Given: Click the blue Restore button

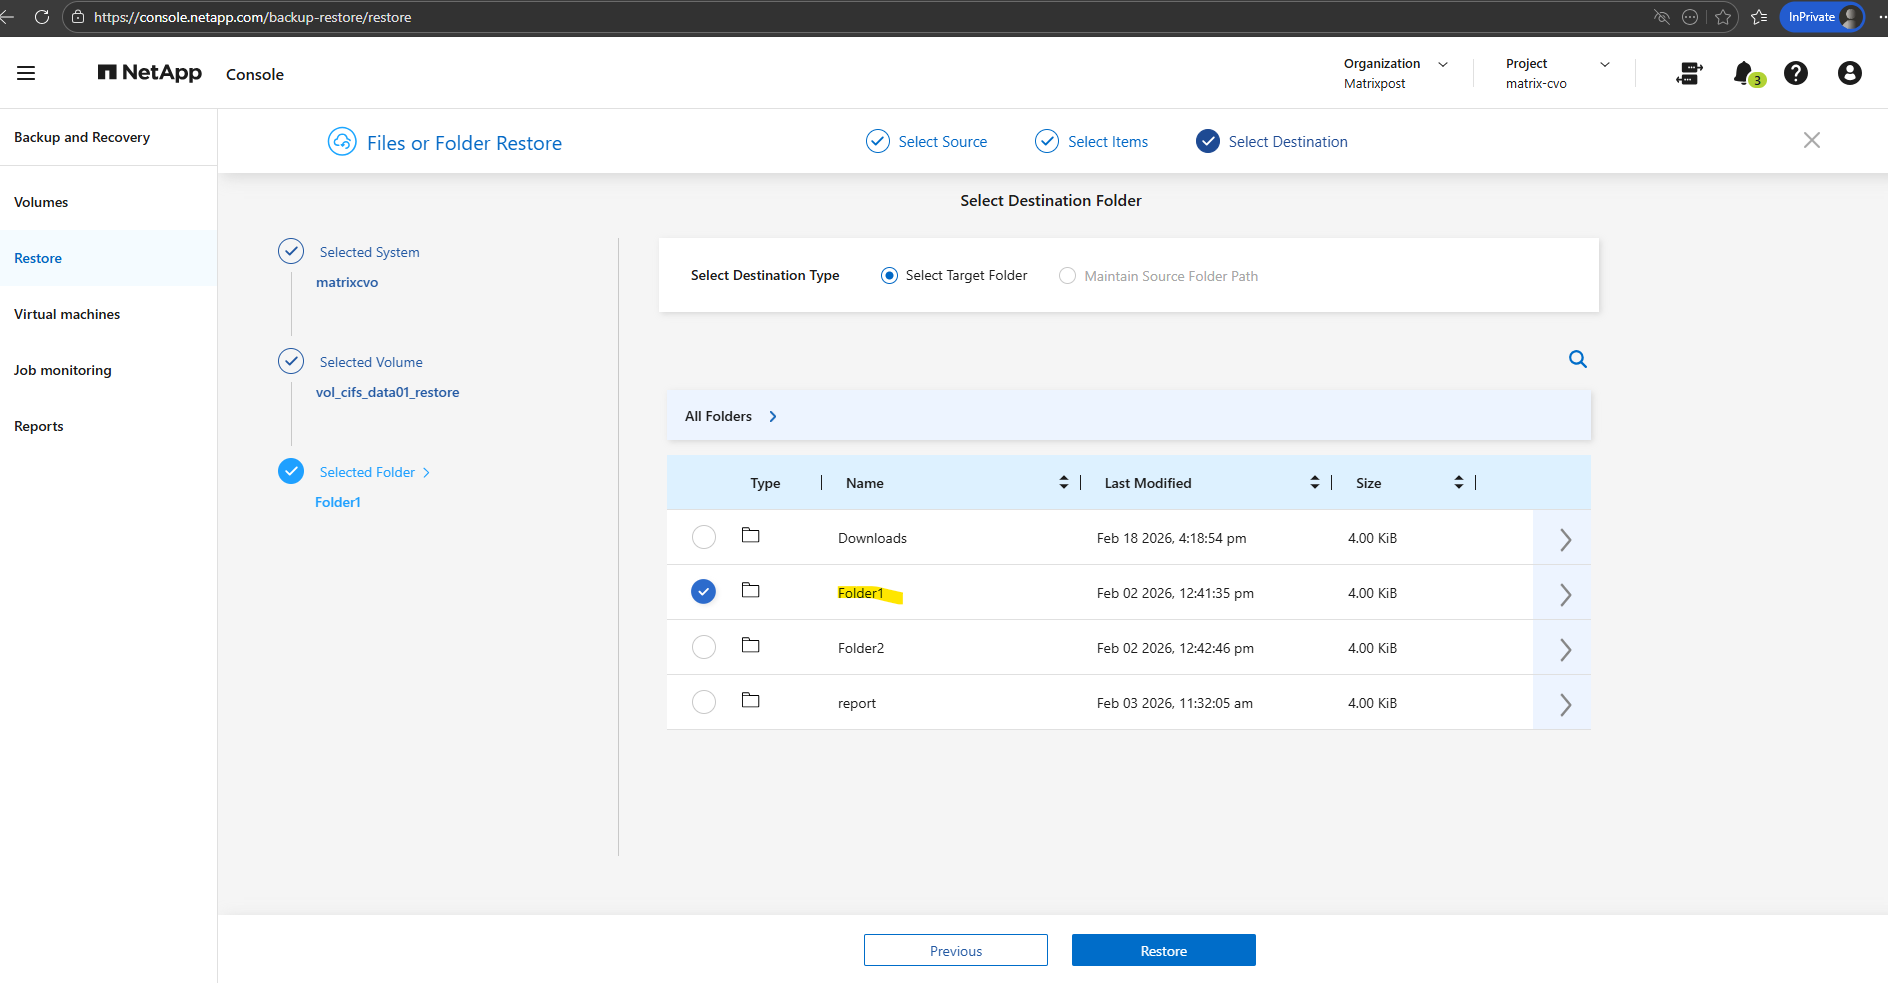Looking at the screenshot, I should coord(1163,950).
